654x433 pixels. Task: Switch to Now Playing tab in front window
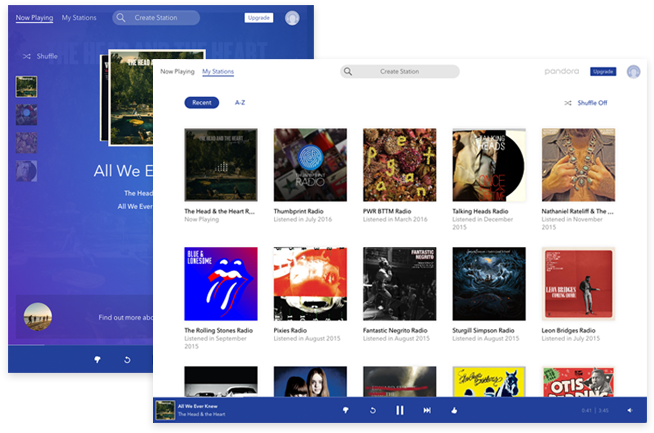[x=177, y=72]
